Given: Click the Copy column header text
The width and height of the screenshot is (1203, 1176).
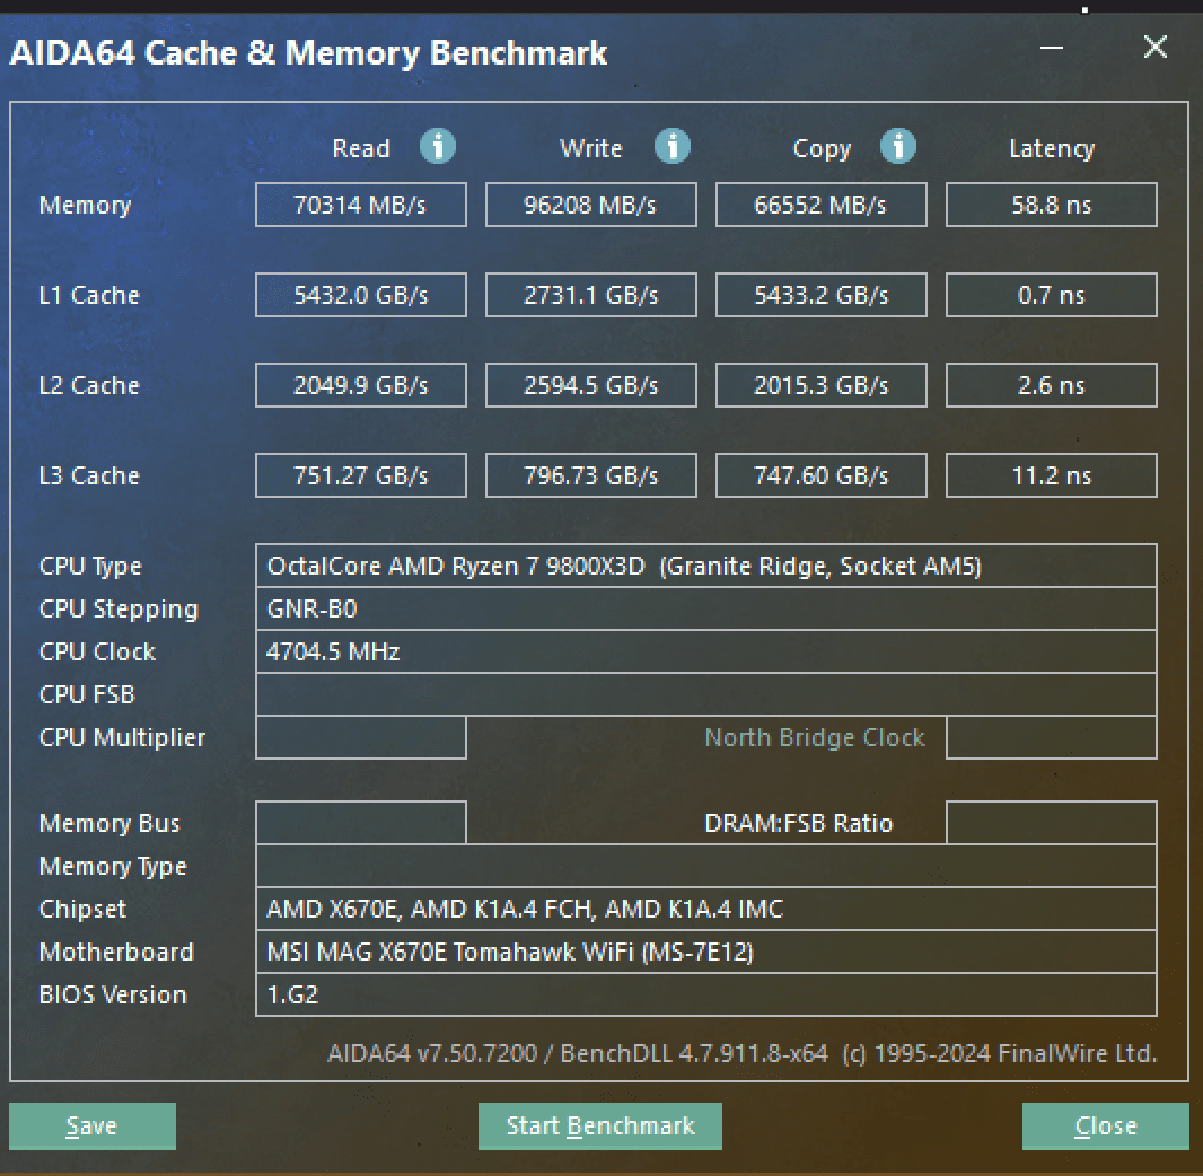Looking at the screenshot, I should [x=822, y=149].
